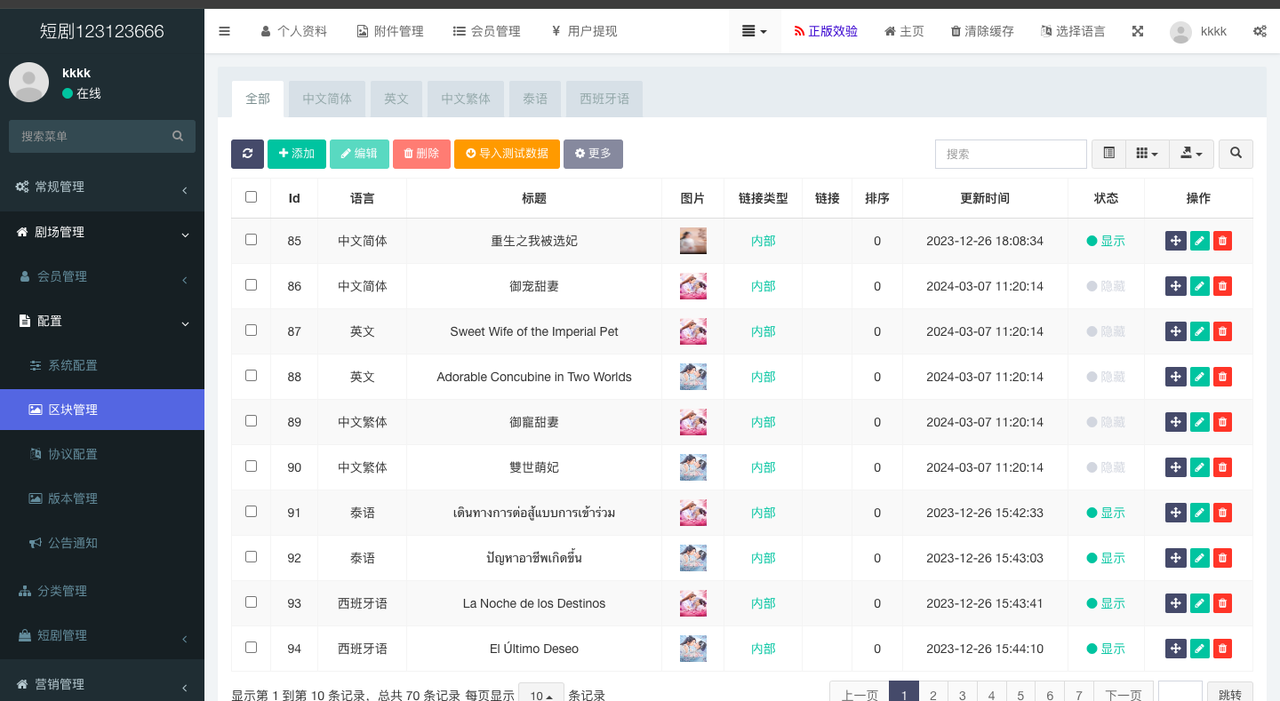Check the select-all checkbox in table header
Image resolution: width=1280 pixels, height=701 pixels.
click(251, 197)
